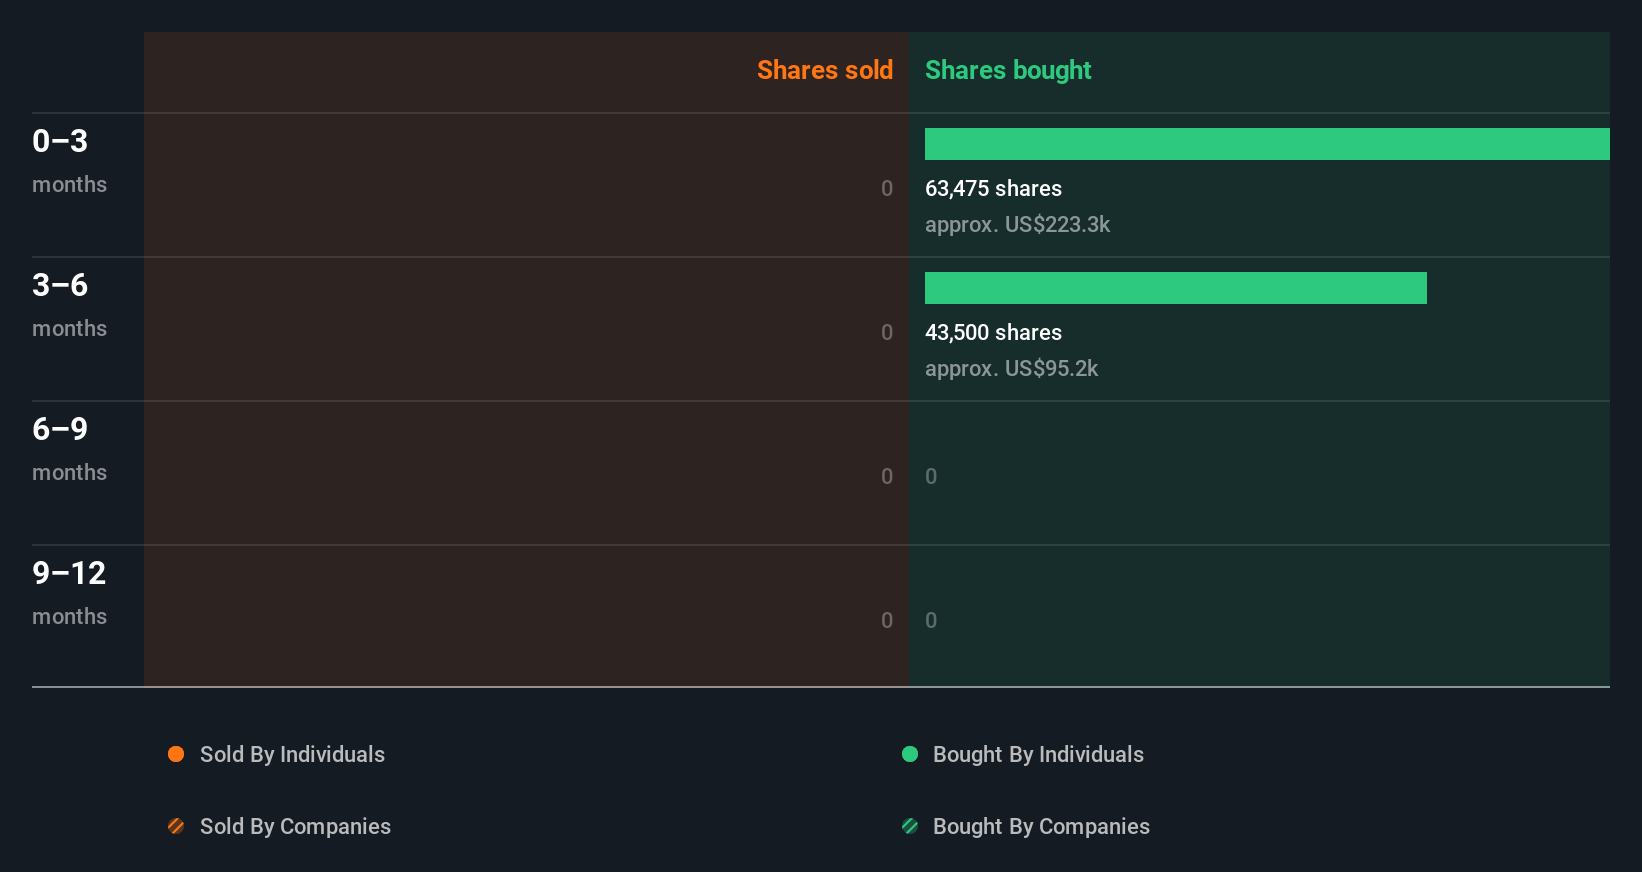Click the approx. US$223.3k value
The image size is (1642, 872).
pyautogui.click(x=1017, y=224)
